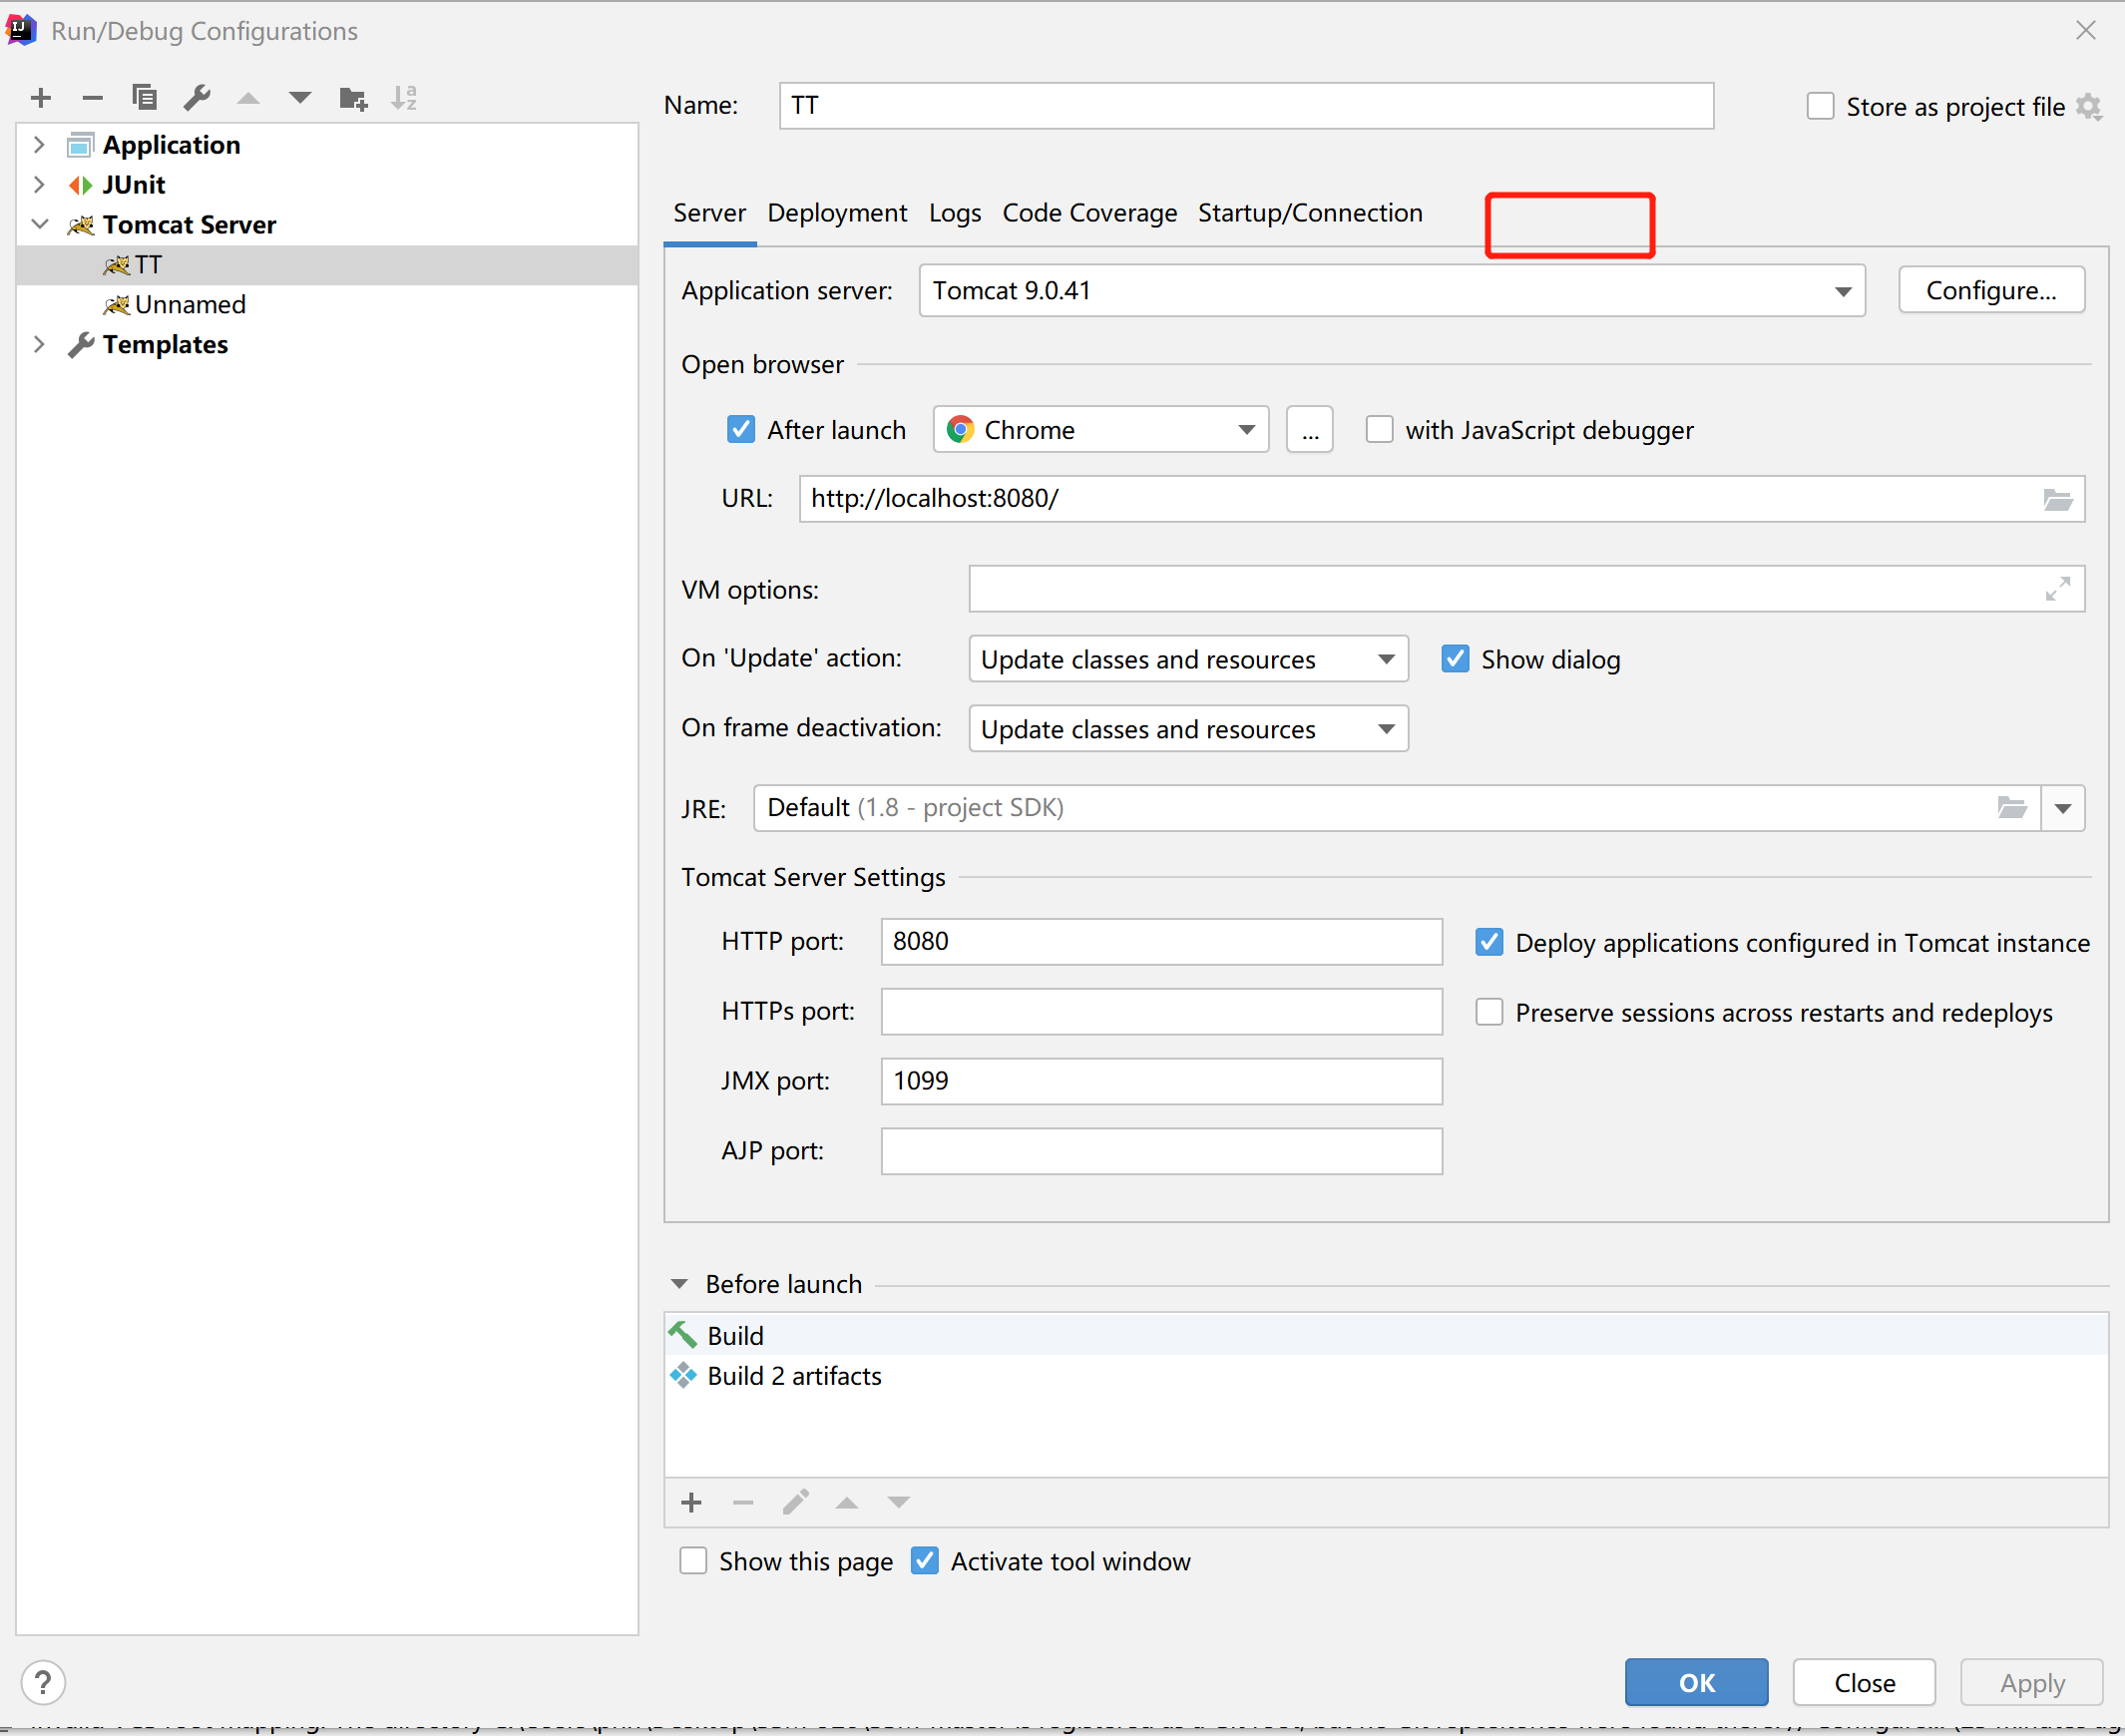This screenshot has height=1736, width=2125.
Task: Switch to the Logs tab
Action: click(x=955, y=213)
